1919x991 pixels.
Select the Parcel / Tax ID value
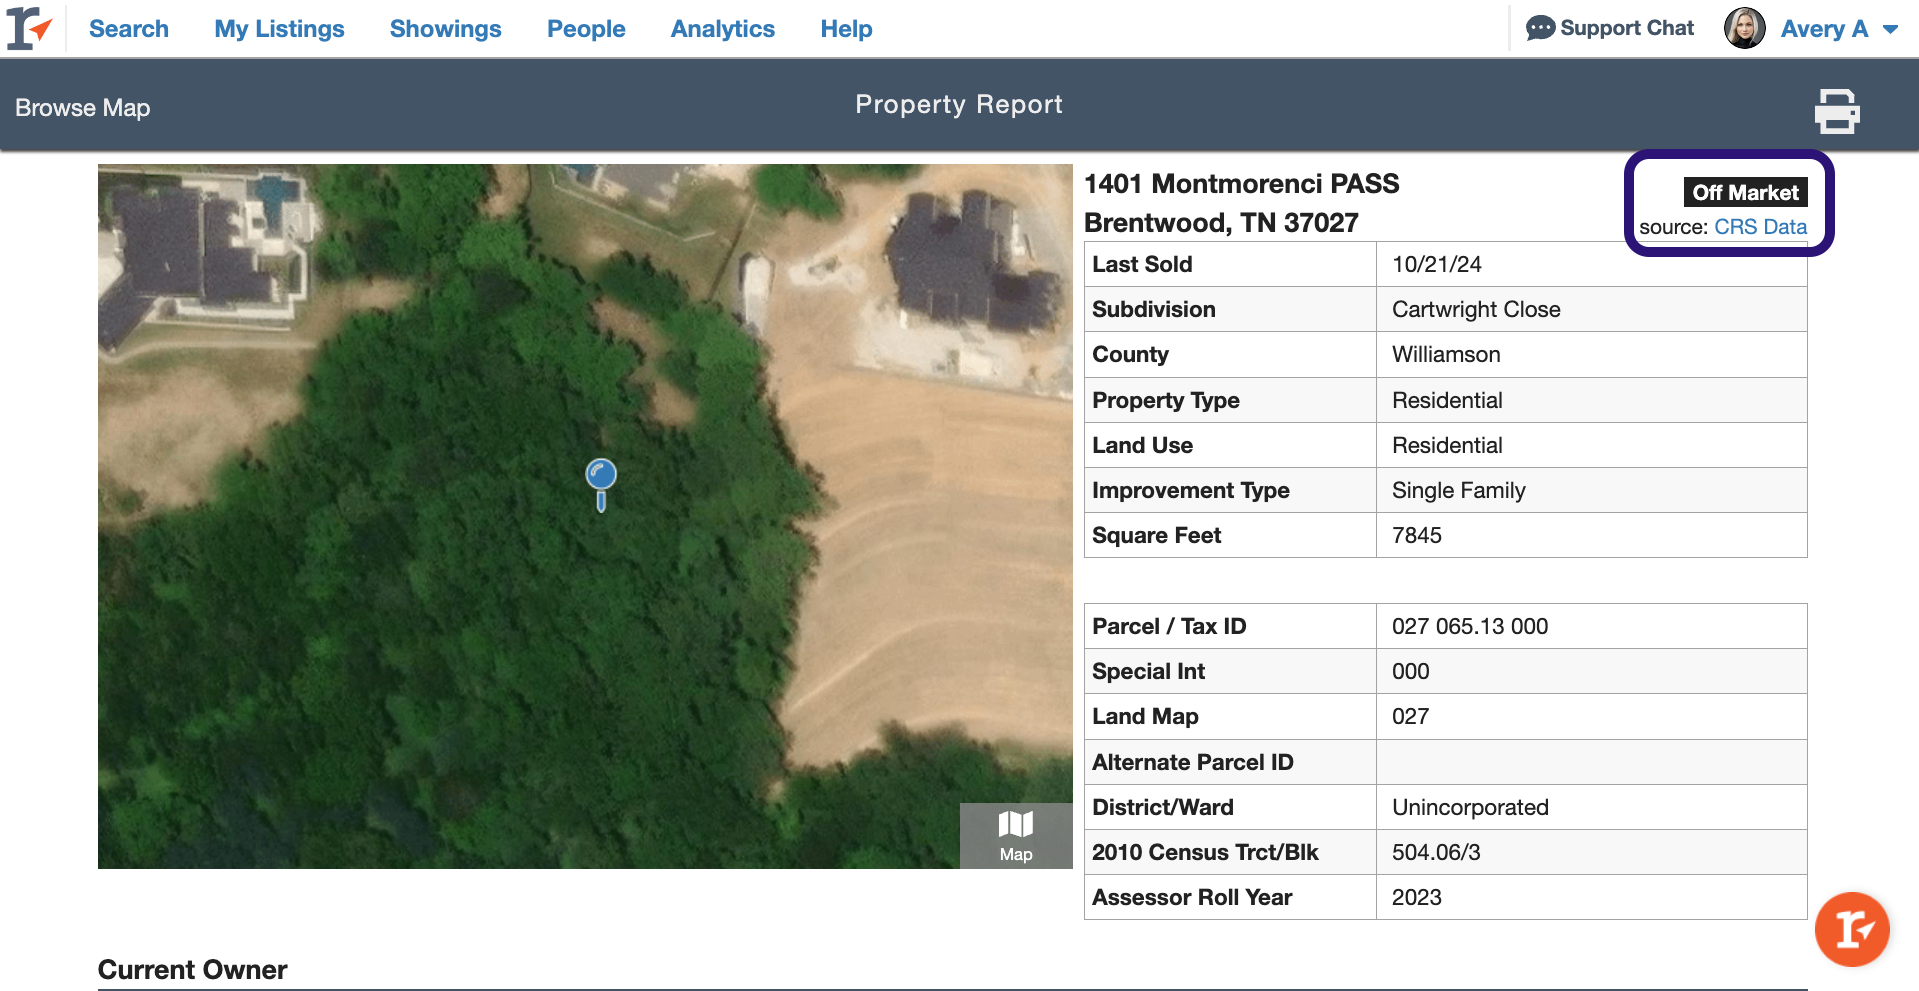pyautogui.click(x=1469, y=626)
